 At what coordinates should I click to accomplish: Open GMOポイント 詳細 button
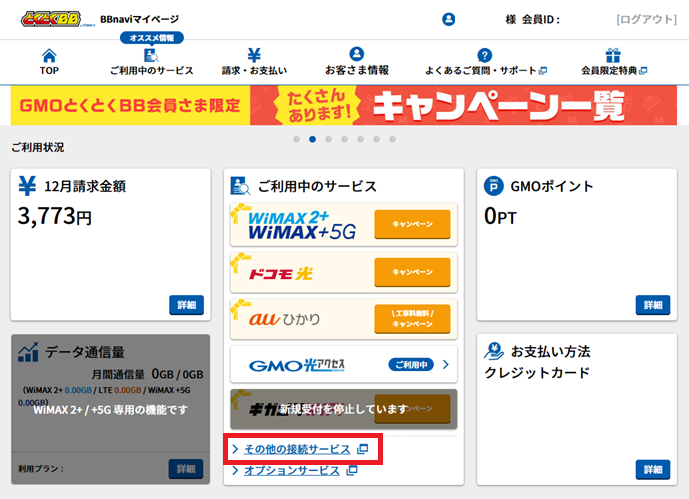[652, 305]
